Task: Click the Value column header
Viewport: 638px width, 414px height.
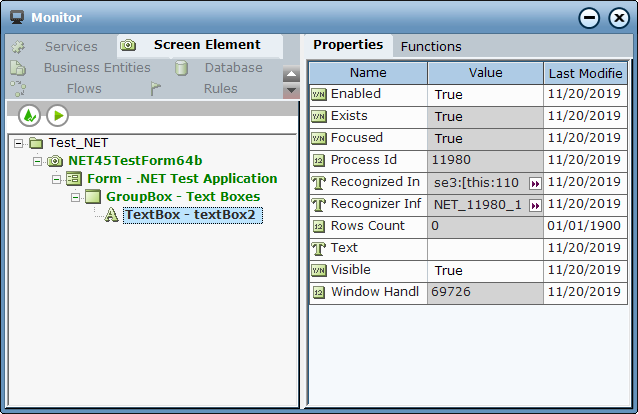Action: coord(485,73)
